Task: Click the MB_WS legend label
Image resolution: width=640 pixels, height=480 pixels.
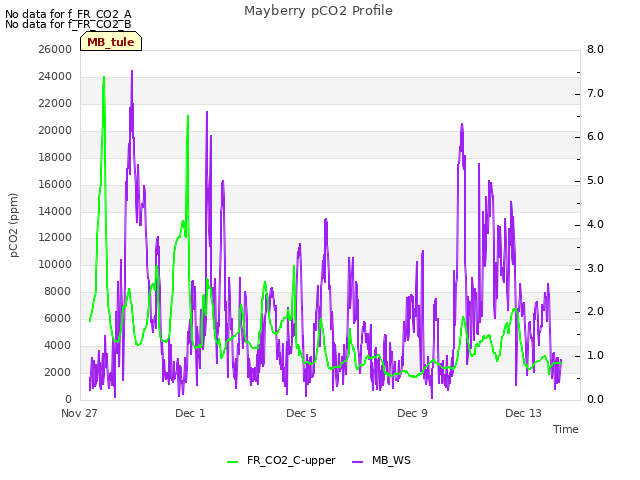Action: tap(391, 460)
